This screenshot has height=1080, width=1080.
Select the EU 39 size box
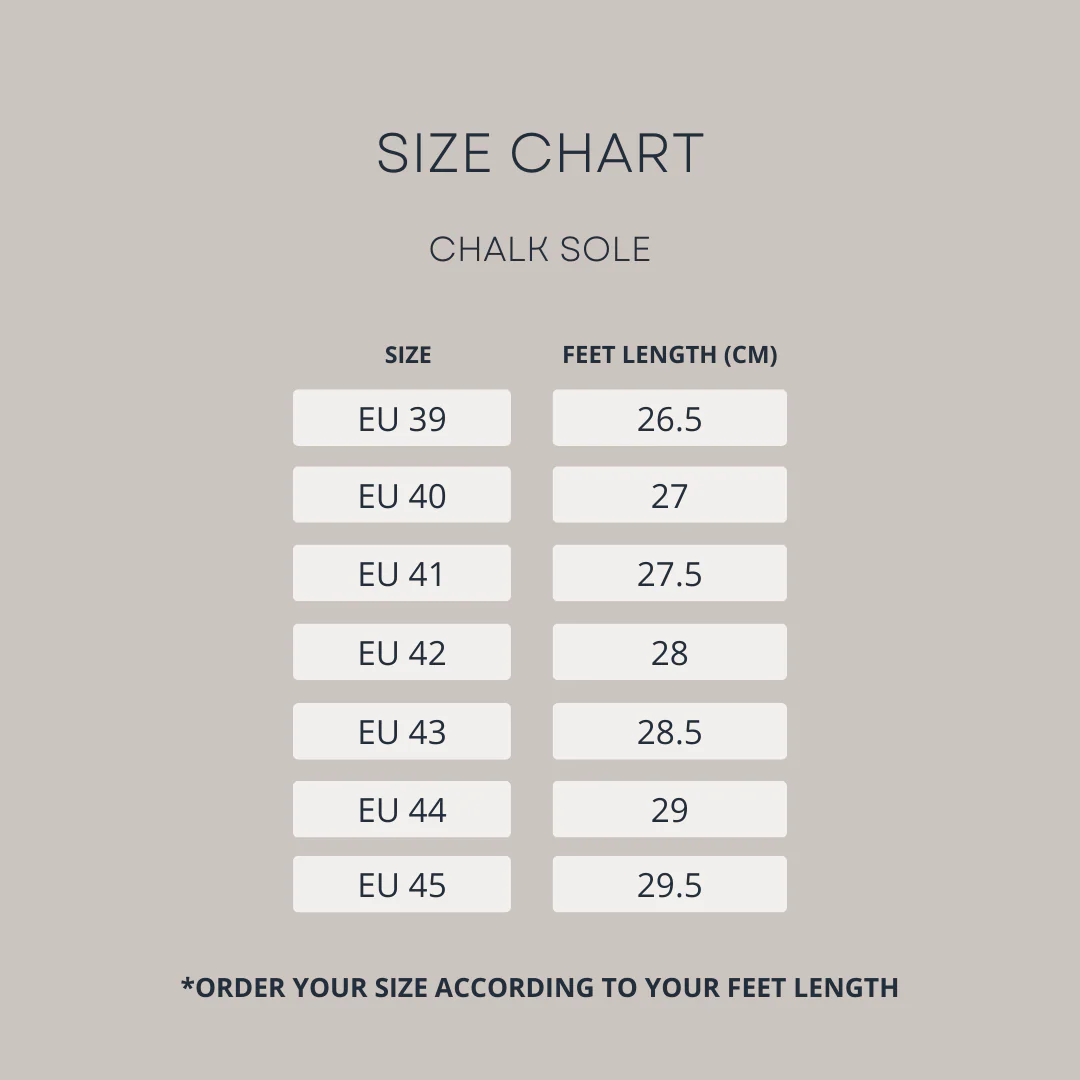point(402,417)
